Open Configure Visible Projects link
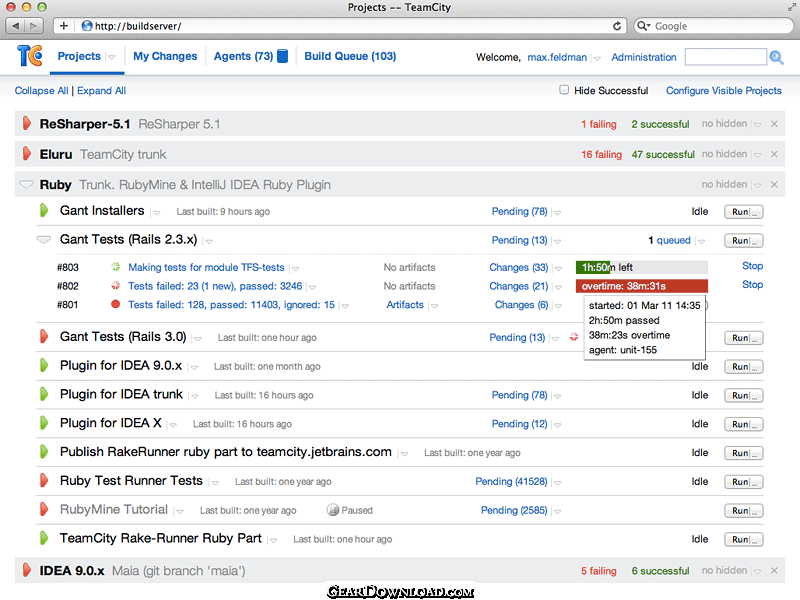This screenshot has width=800, height=600. click(723, 90)
